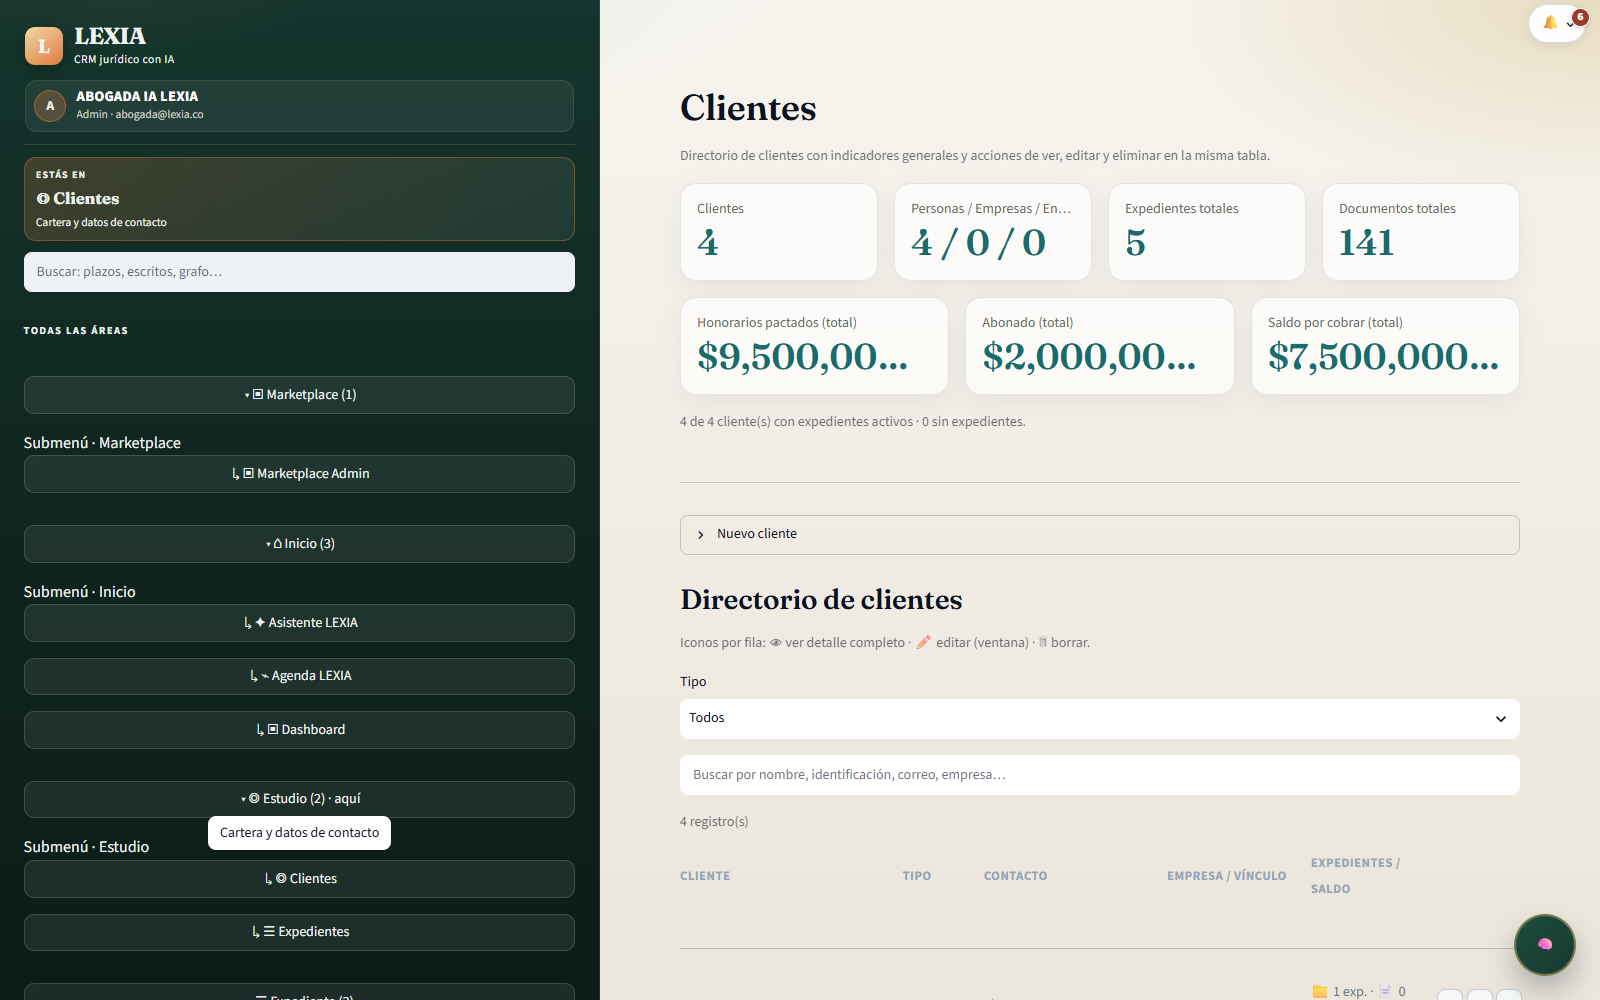Viewport: 1600px width, 1000px height.
Task: Expand the 'Nuevo cliente' panel
Action: 1099,535
